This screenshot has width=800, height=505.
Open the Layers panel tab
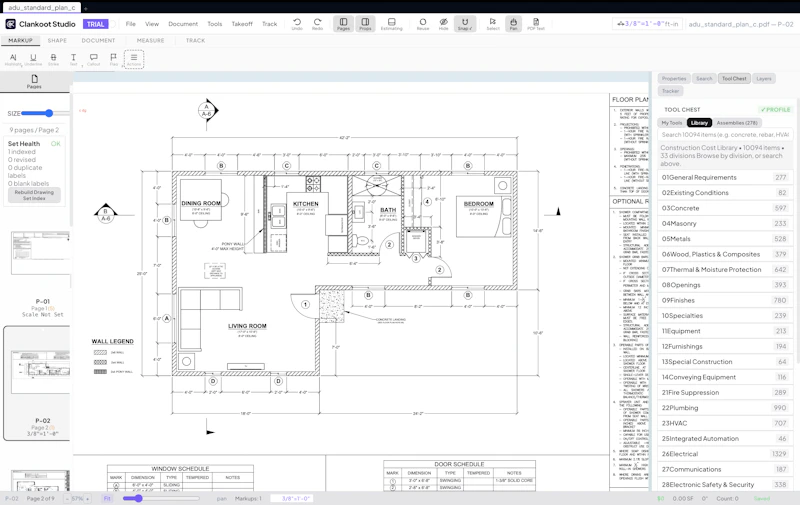tap(764, 79)
